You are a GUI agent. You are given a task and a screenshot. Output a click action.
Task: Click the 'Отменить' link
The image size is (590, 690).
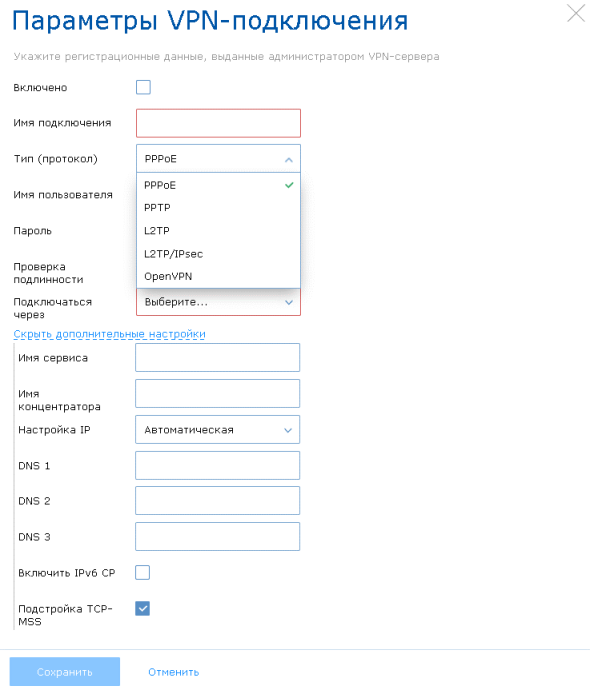[x=173, y=672]
